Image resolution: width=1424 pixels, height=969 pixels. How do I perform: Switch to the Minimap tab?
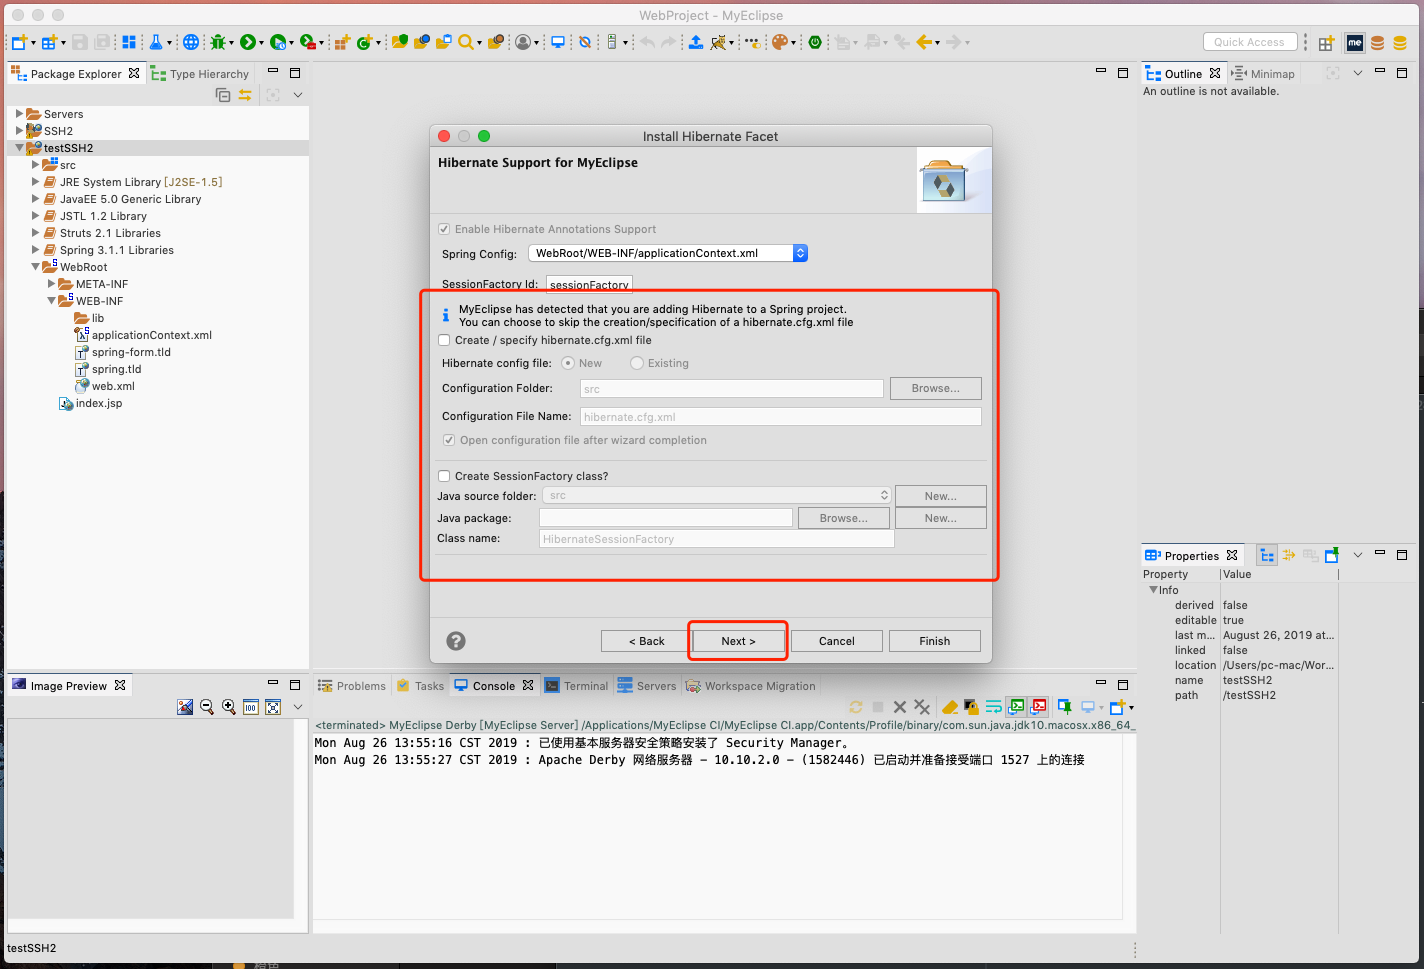click(x=1263, y=74)
